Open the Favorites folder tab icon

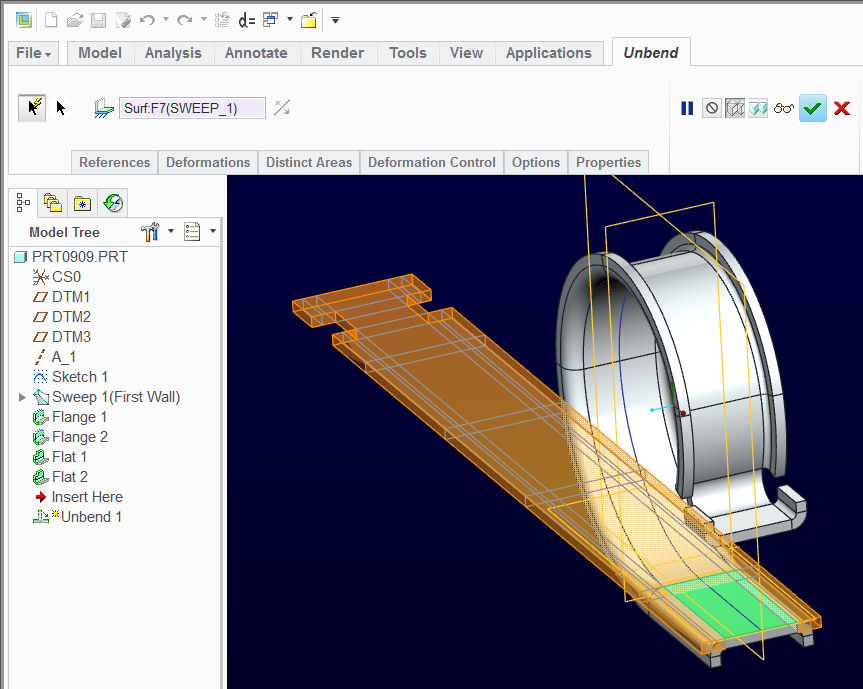[83, 203]
